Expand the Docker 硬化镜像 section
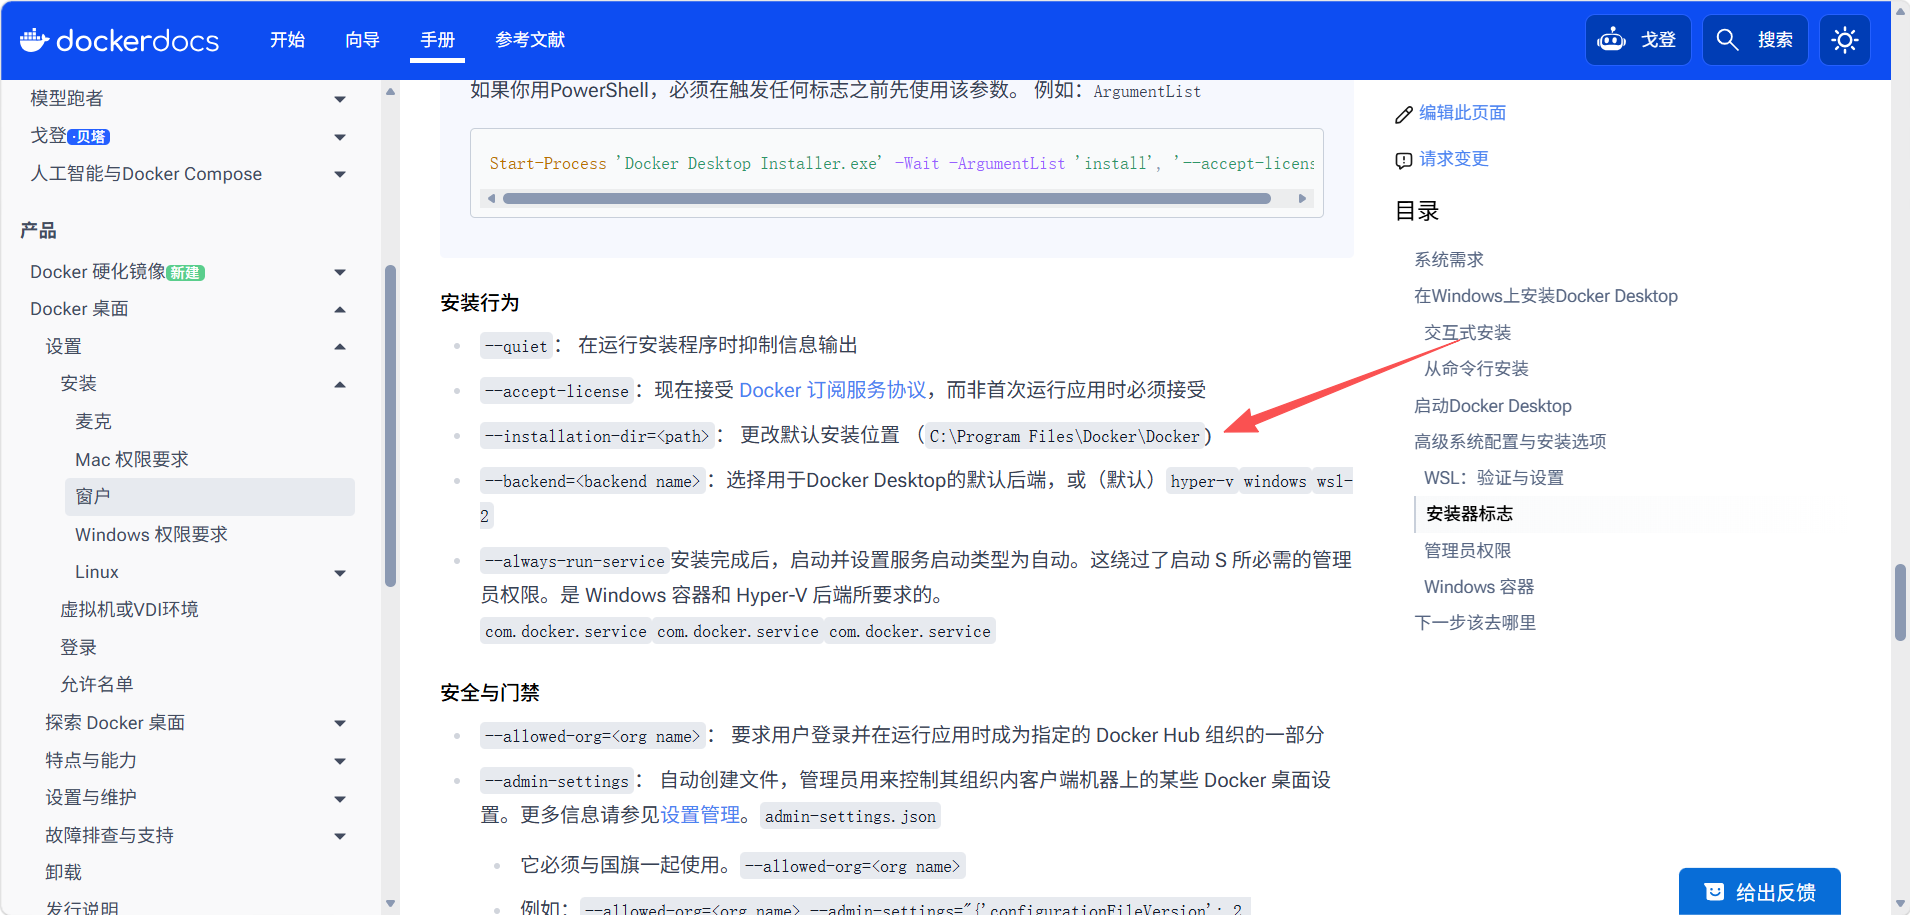Viewport: 1910px width, 915px height. (340, 272)
